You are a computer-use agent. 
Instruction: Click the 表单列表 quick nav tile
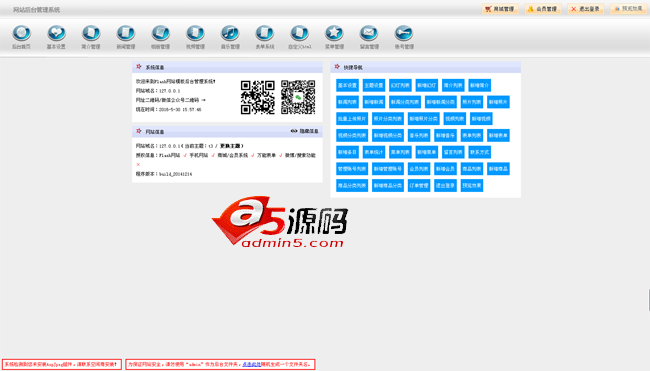(472, 135)
